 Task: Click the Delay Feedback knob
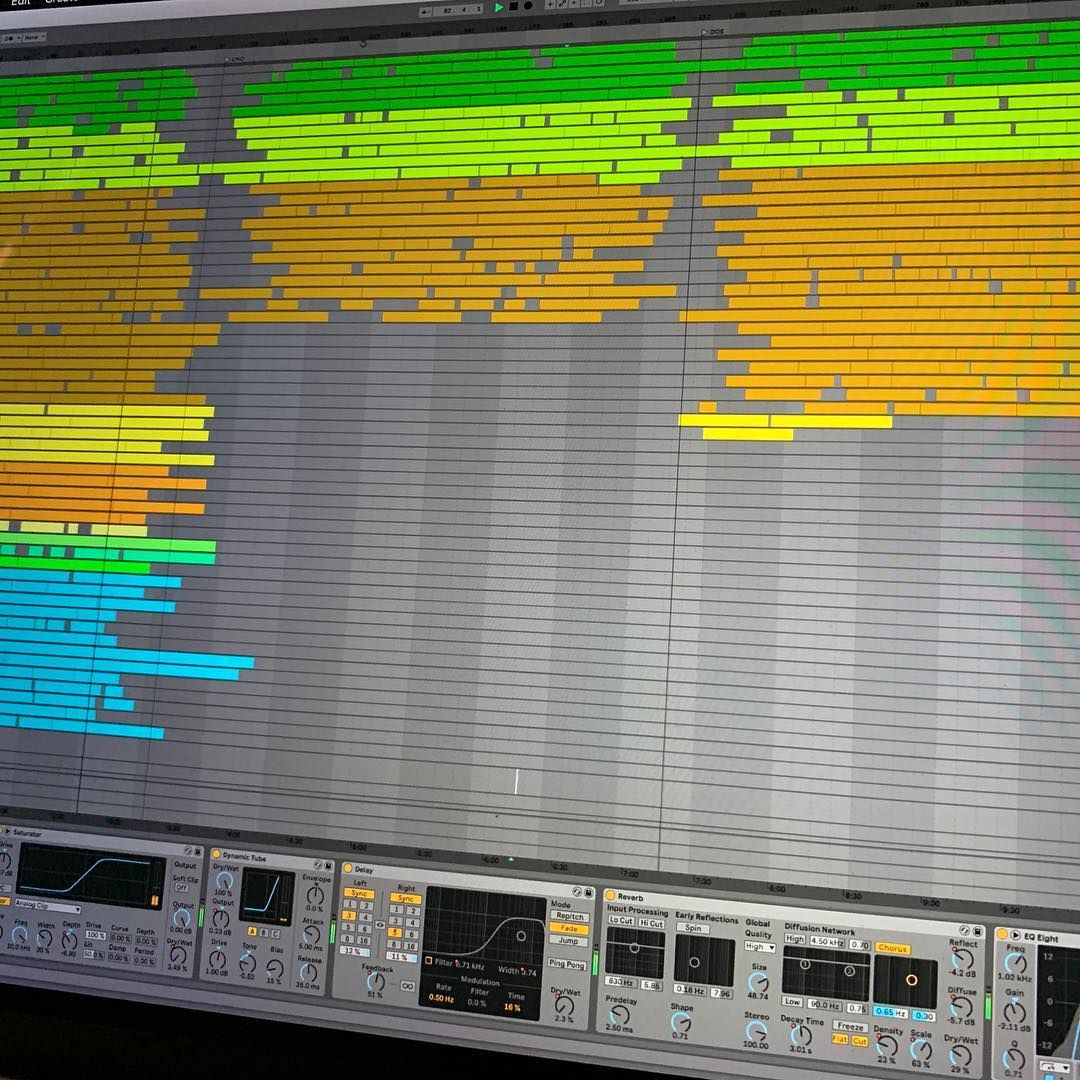click(x=375, y=982)
